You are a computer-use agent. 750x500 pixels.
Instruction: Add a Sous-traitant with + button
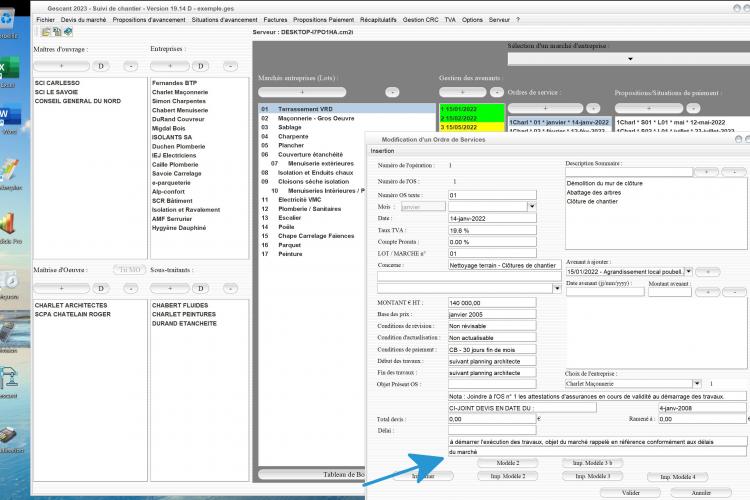170,289
